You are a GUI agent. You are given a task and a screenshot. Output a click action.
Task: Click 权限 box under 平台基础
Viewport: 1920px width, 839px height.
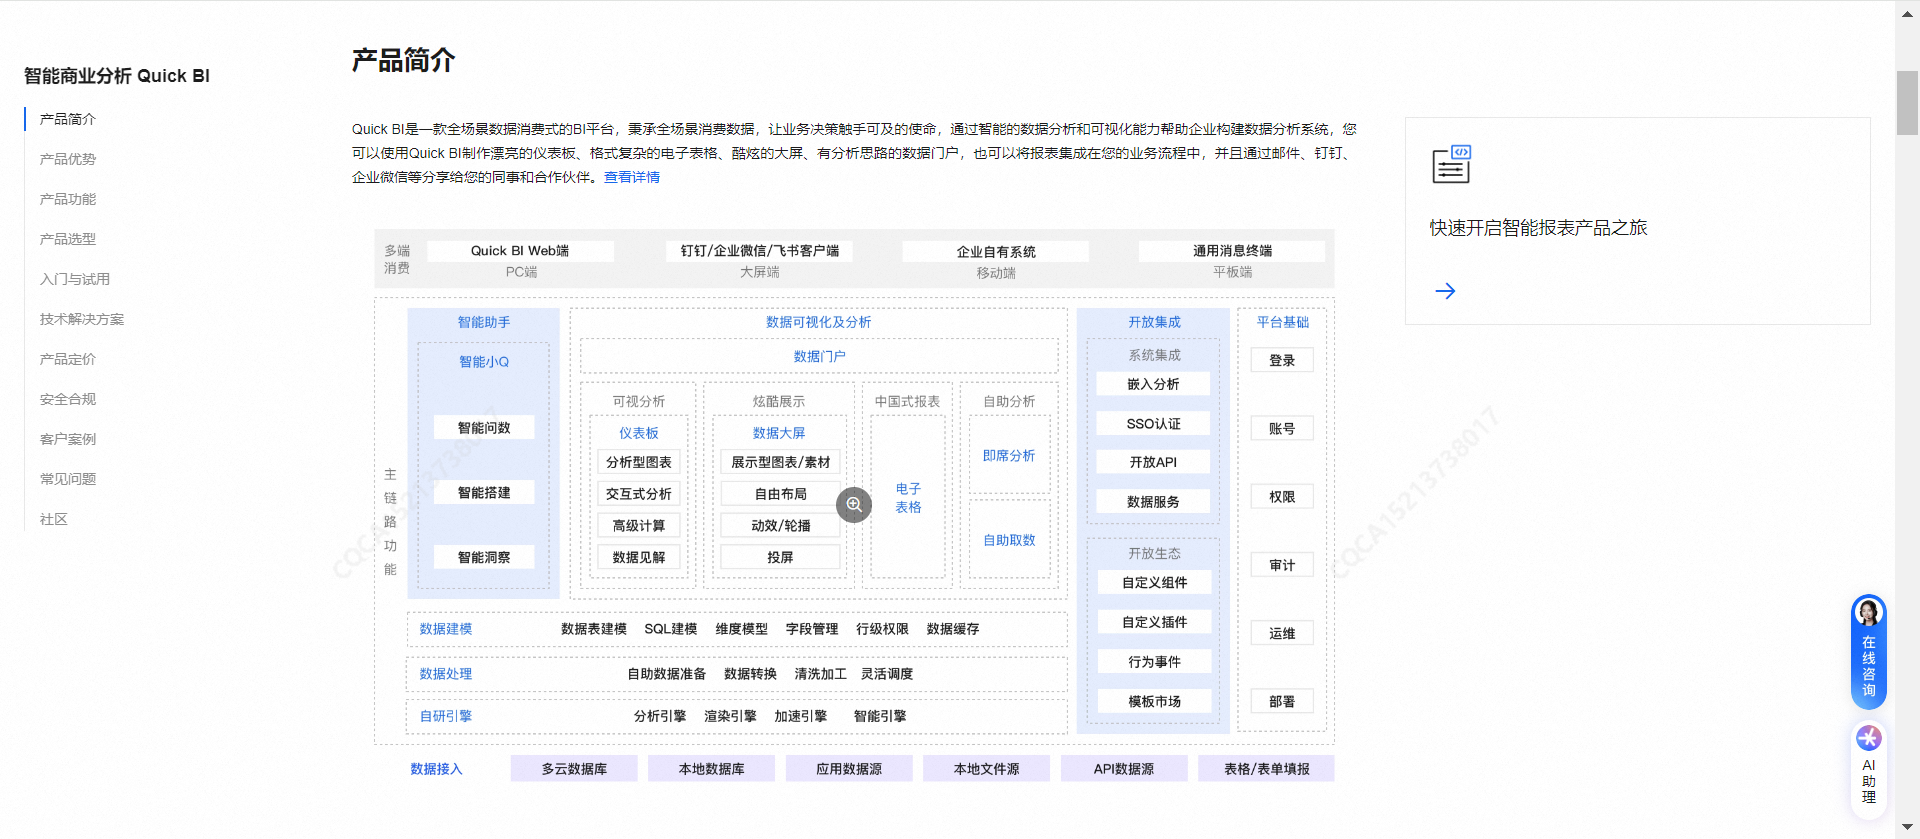[1282, 497]
